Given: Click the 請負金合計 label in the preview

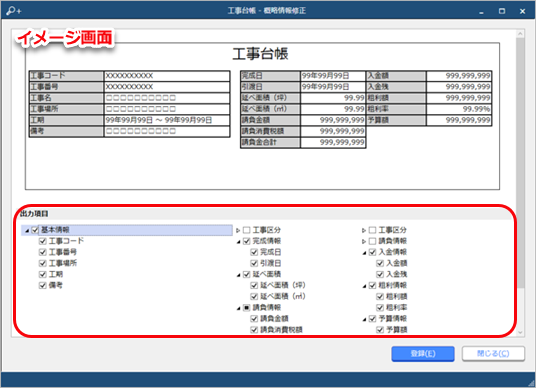Looking at the screenshot, I should [x=259, y=142].
